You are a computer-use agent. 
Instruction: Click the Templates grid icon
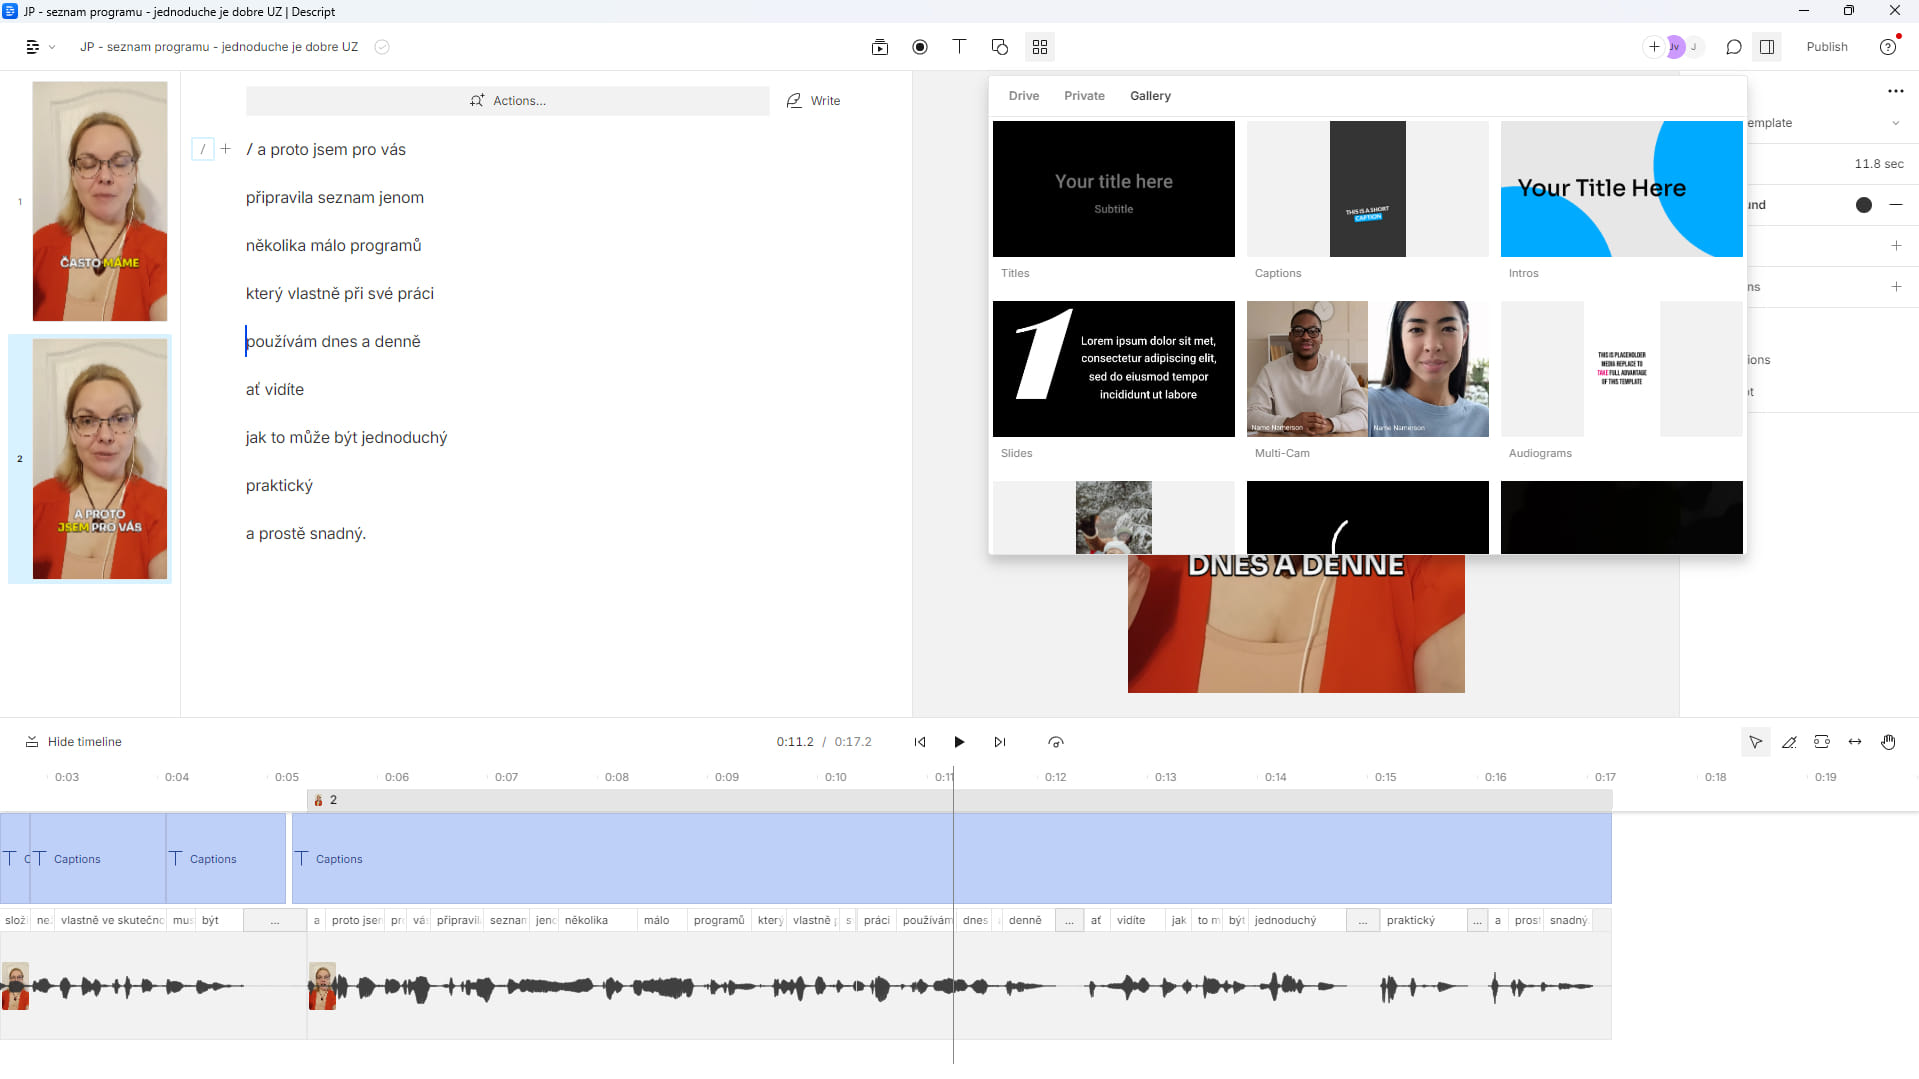click(x=1040, y=47)
